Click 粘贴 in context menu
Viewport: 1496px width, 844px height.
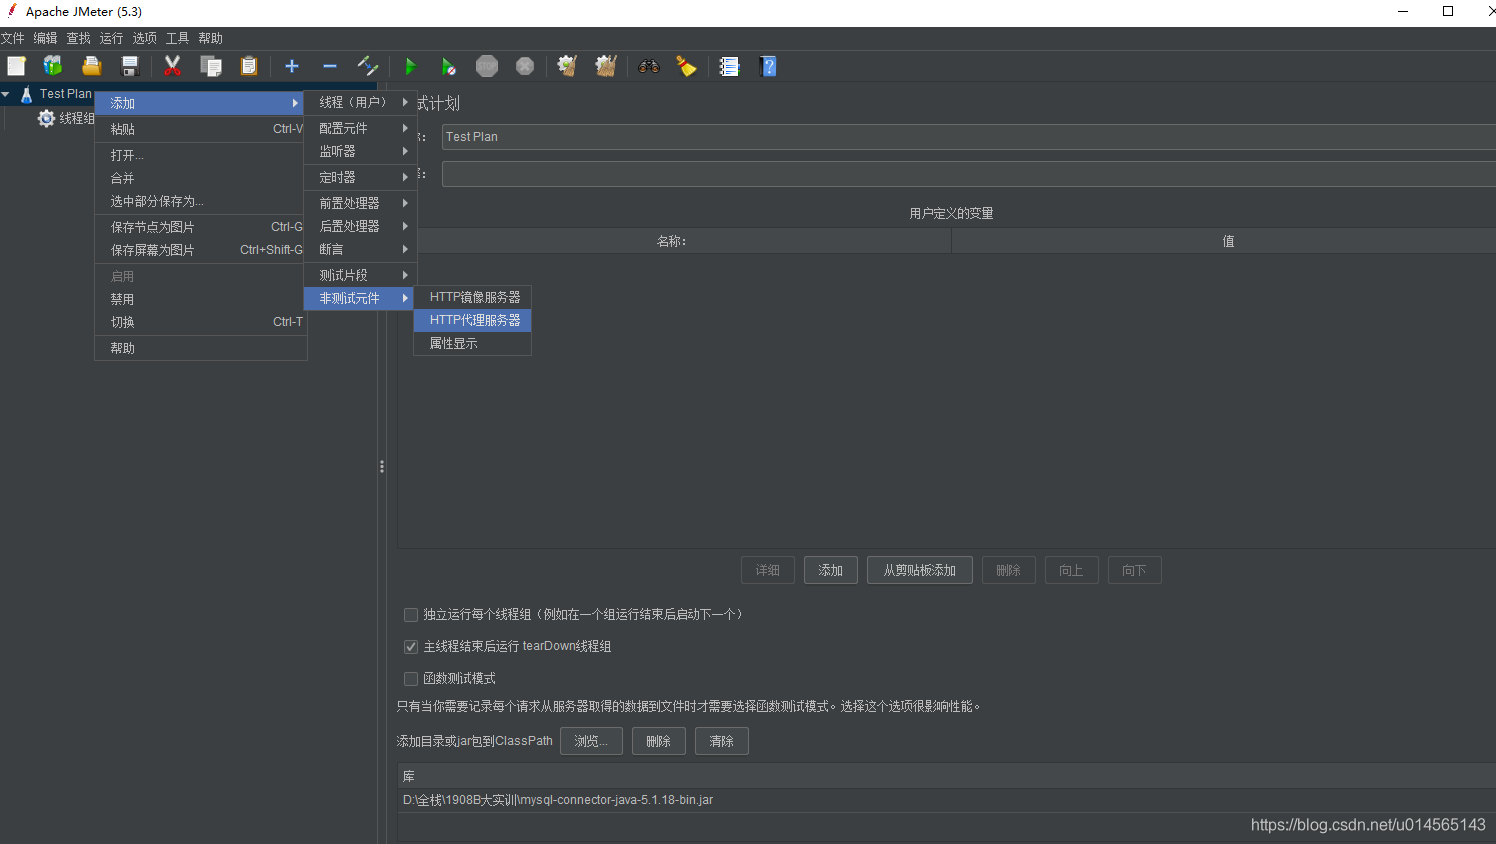(200, 129)
